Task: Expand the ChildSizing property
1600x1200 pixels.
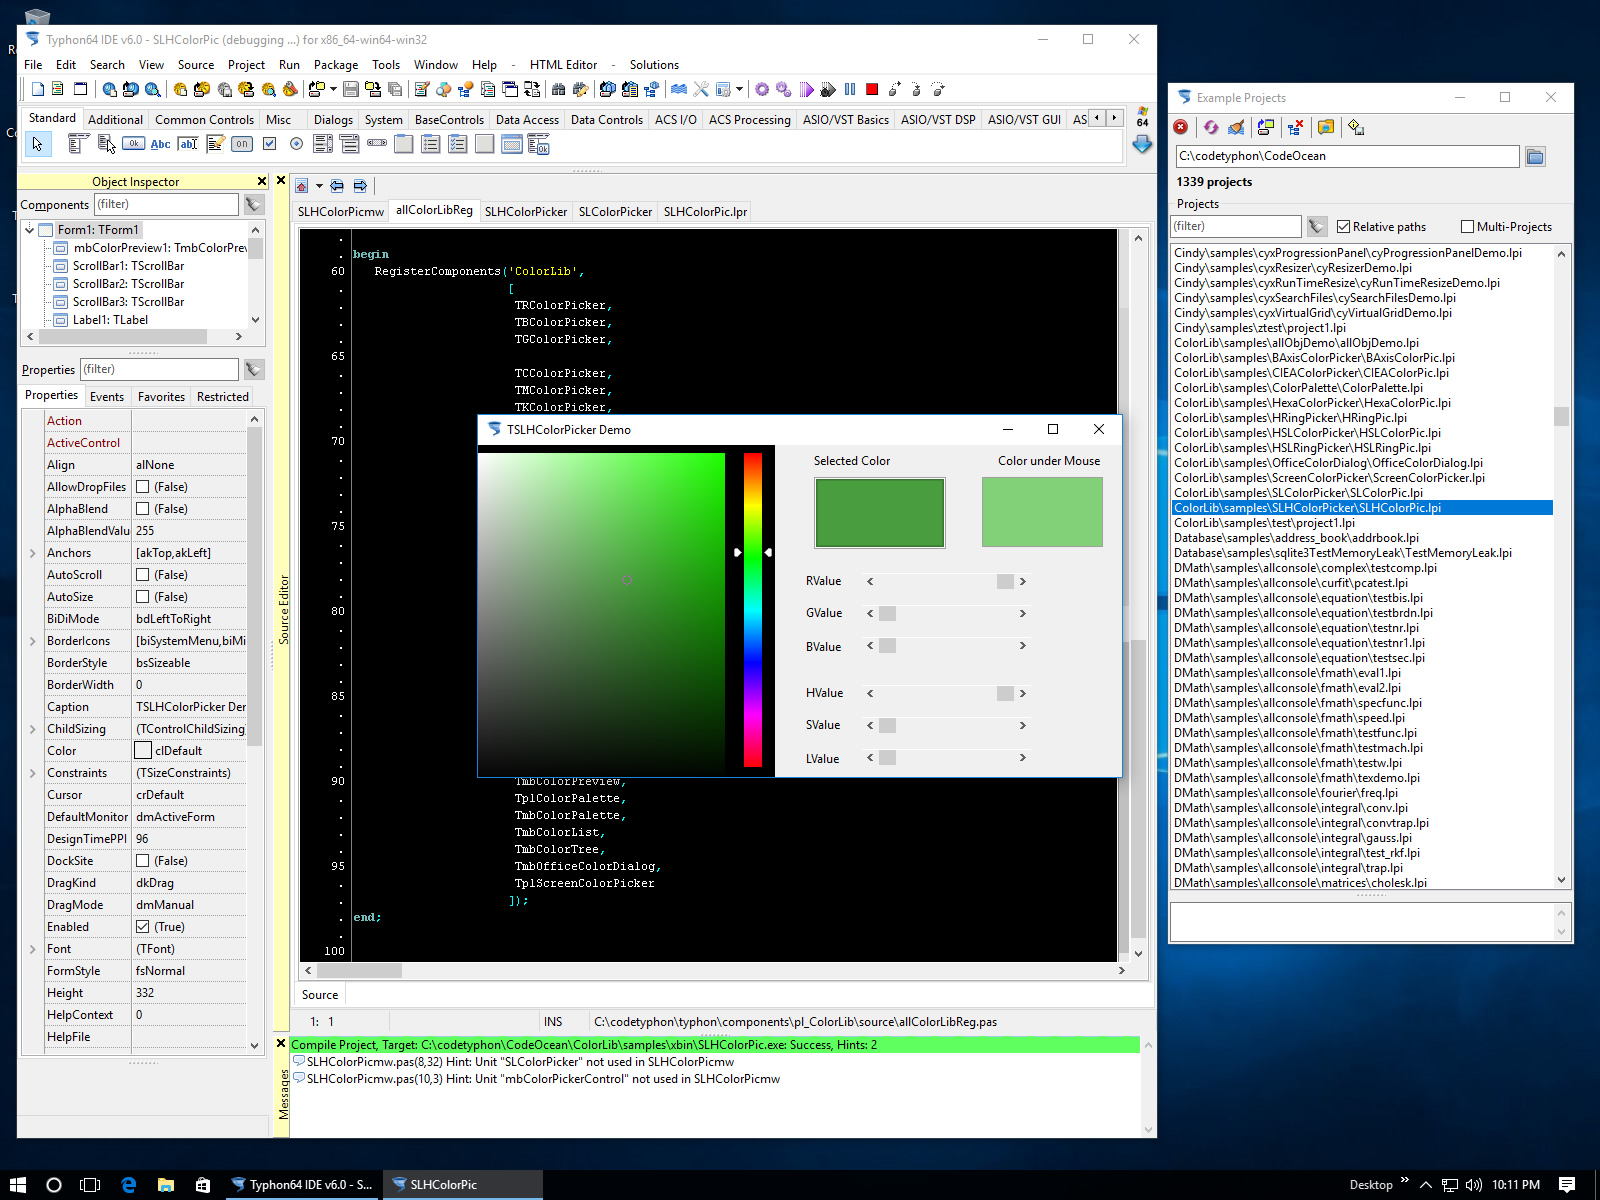Action: pos(33,729)
